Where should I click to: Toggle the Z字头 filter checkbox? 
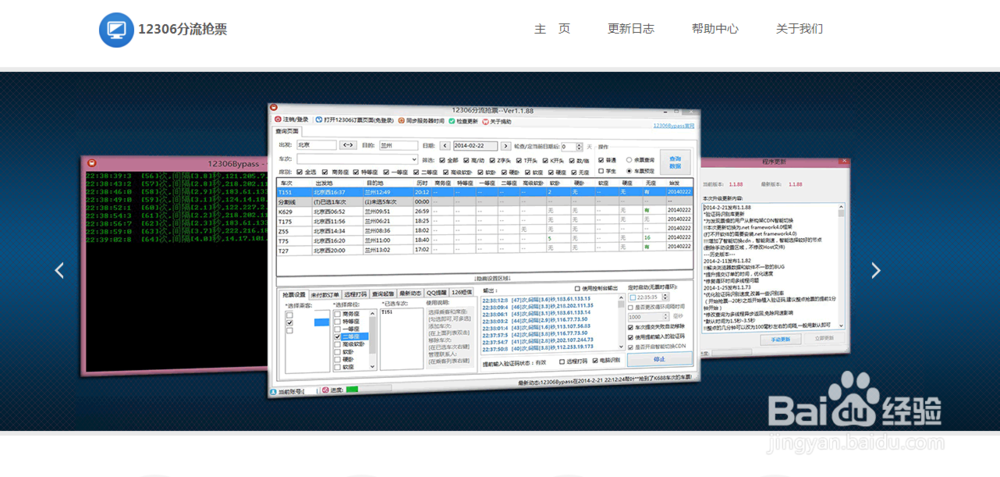(492, 161)
